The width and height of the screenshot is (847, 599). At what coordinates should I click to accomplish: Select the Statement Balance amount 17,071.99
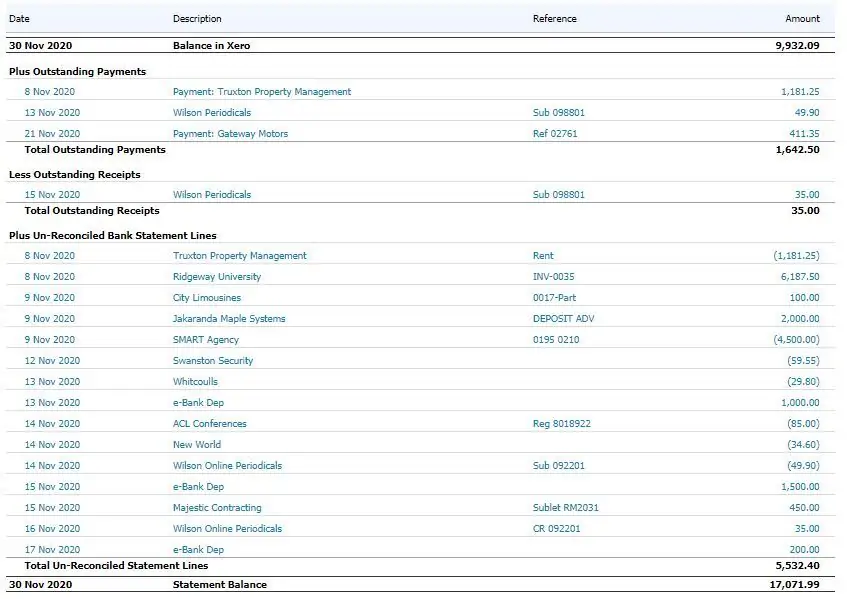point(794,585)
